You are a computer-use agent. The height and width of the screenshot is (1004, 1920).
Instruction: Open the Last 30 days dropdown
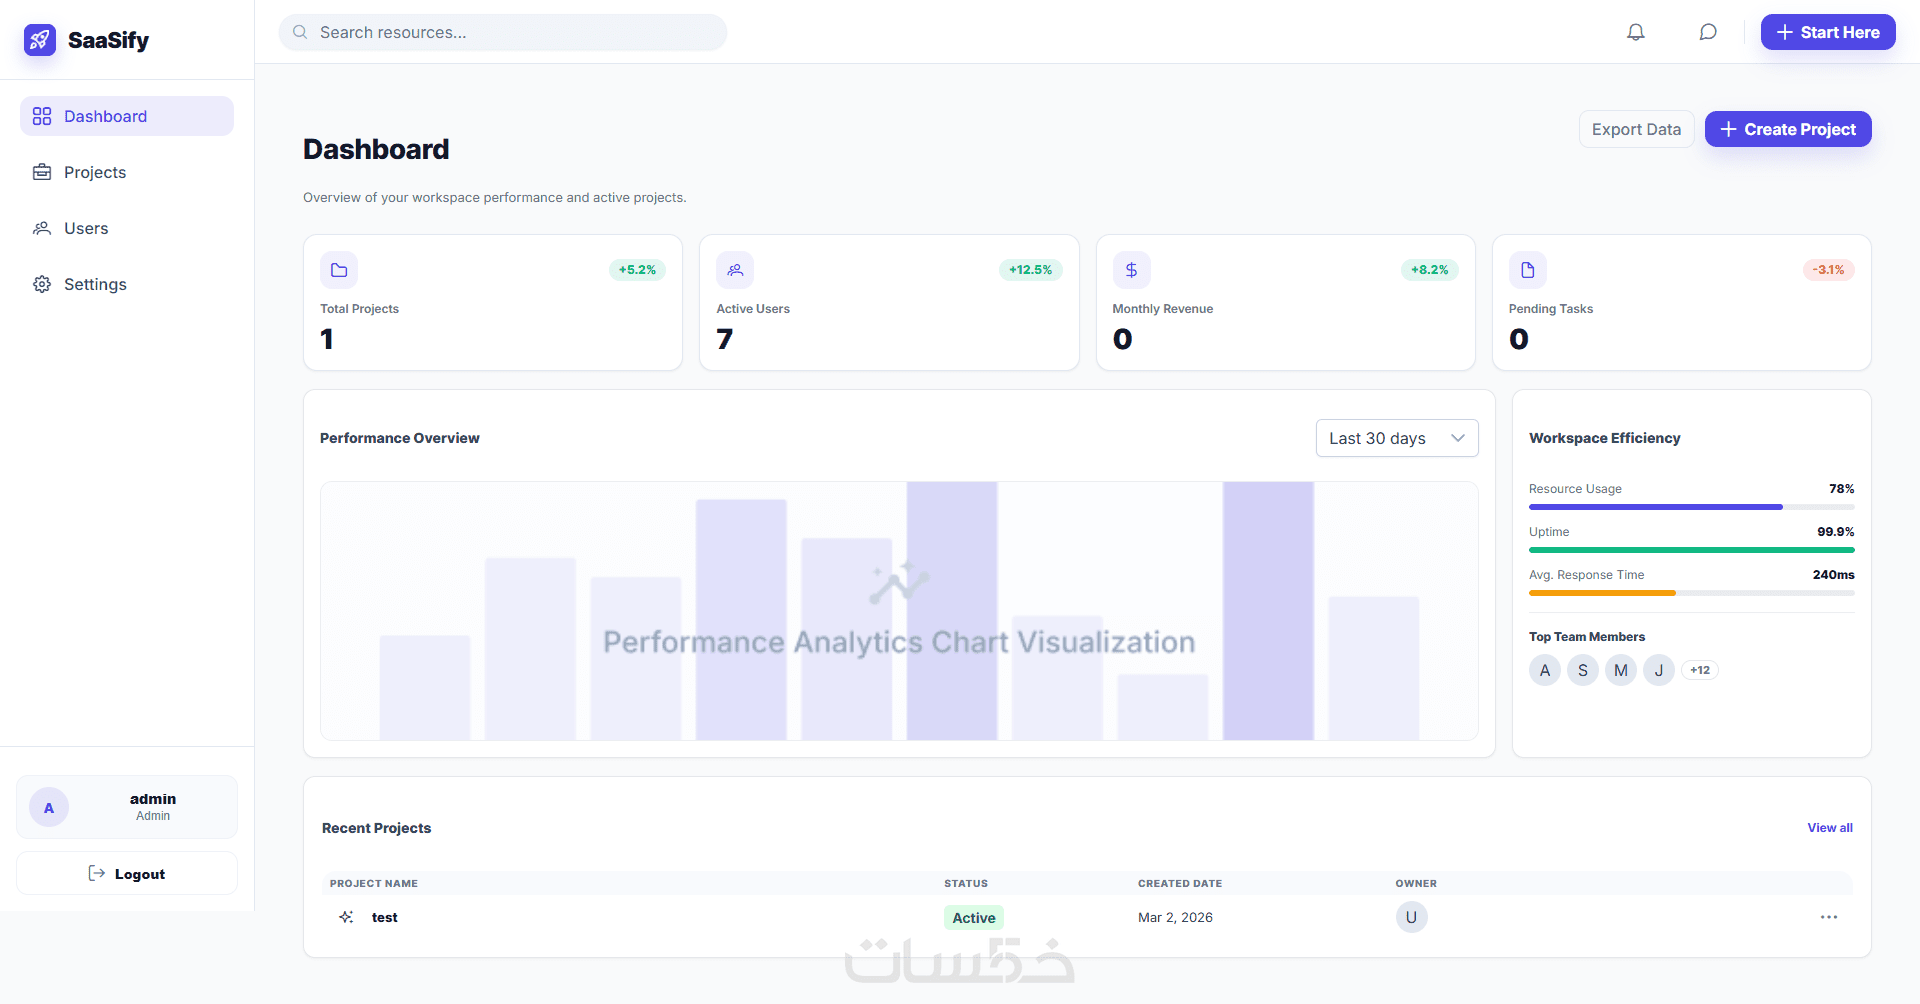click(1397, 438)
